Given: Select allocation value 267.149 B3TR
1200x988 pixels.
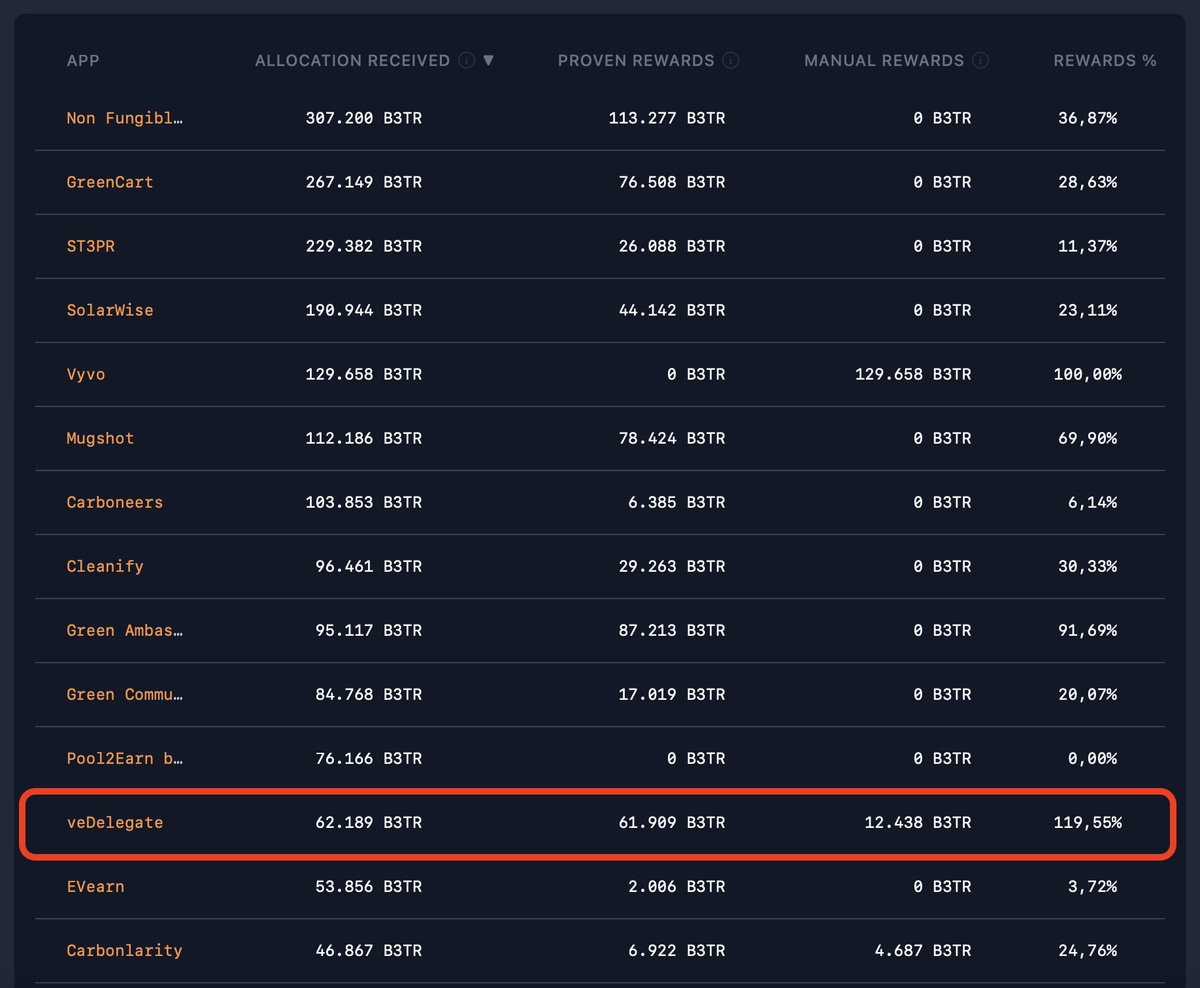Looking at the screenshot, I should click(x=364, y=182).
